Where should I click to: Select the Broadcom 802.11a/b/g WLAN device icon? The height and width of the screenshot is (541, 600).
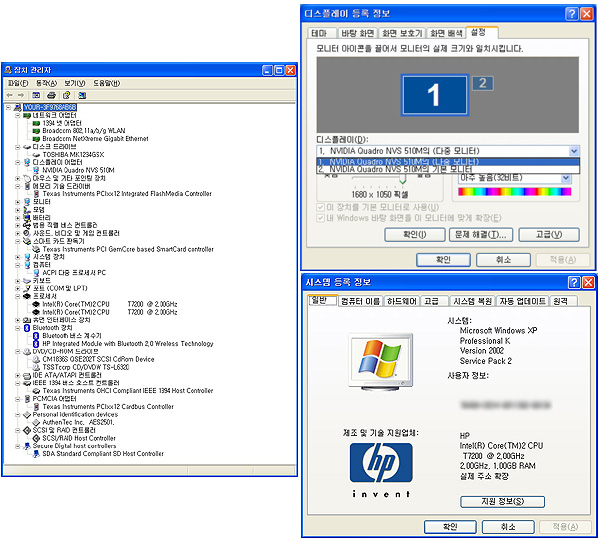(x=36, y=131)
